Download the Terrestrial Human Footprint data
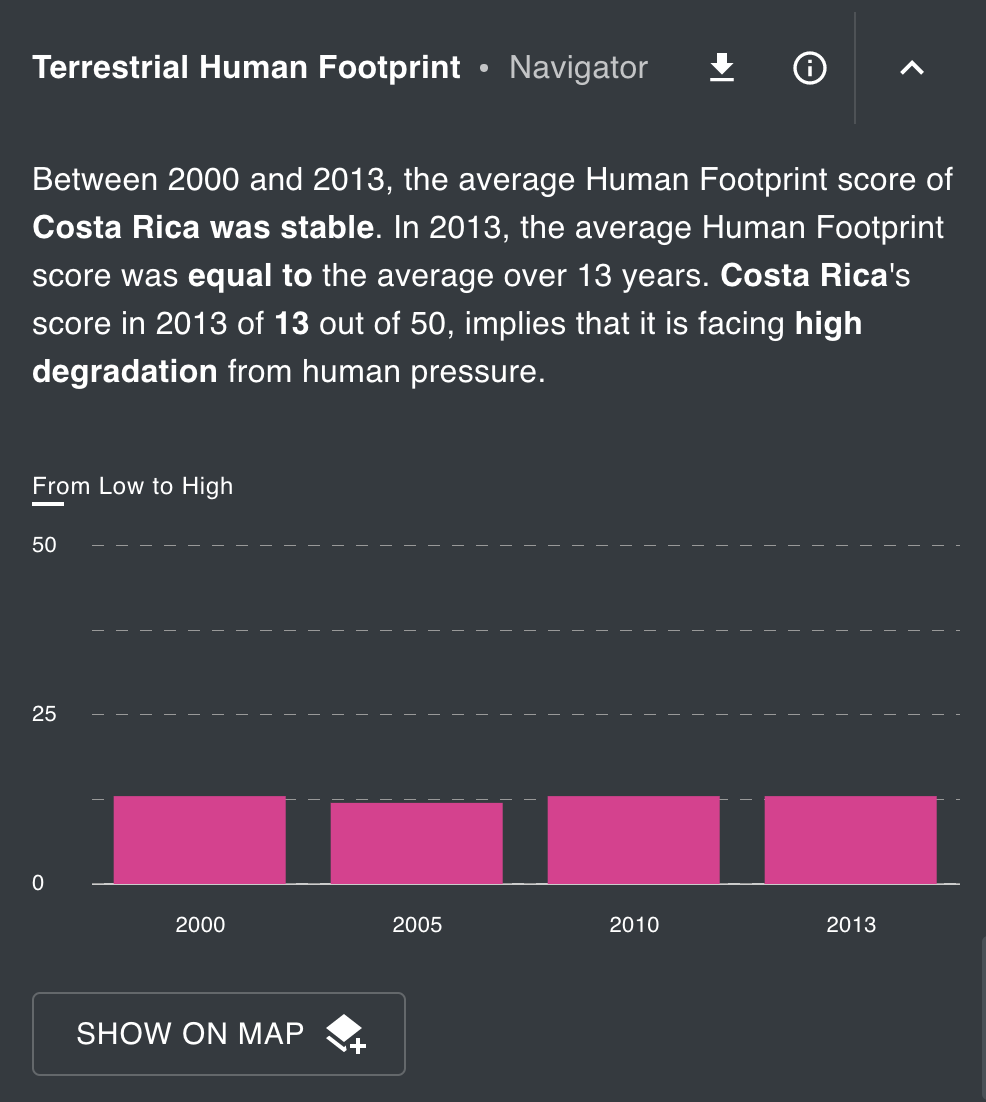986x1102 pixels. 721,68
